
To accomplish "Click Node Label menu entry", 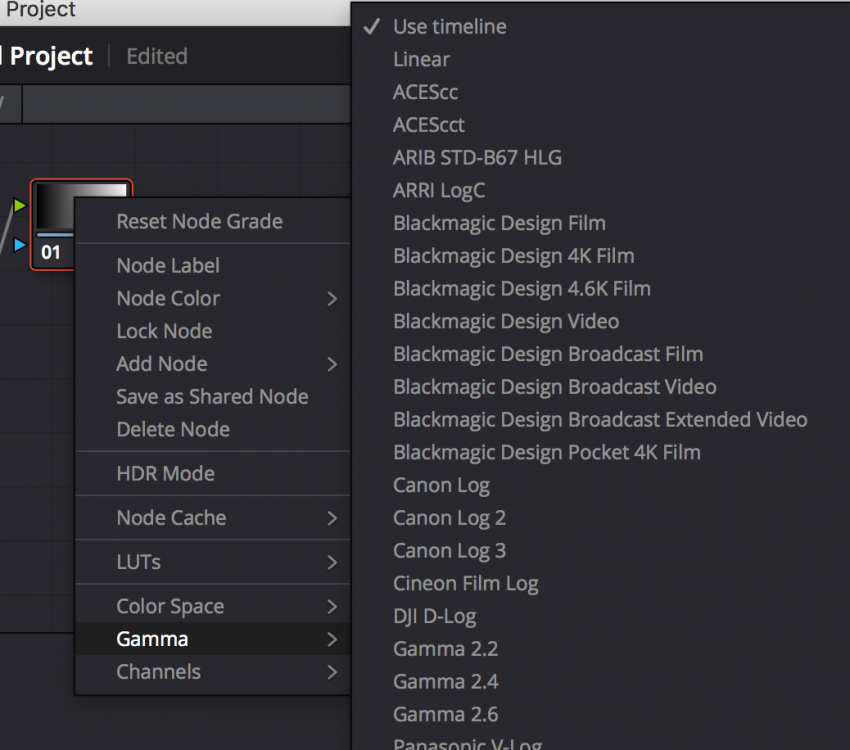I will tap(168, 266).
